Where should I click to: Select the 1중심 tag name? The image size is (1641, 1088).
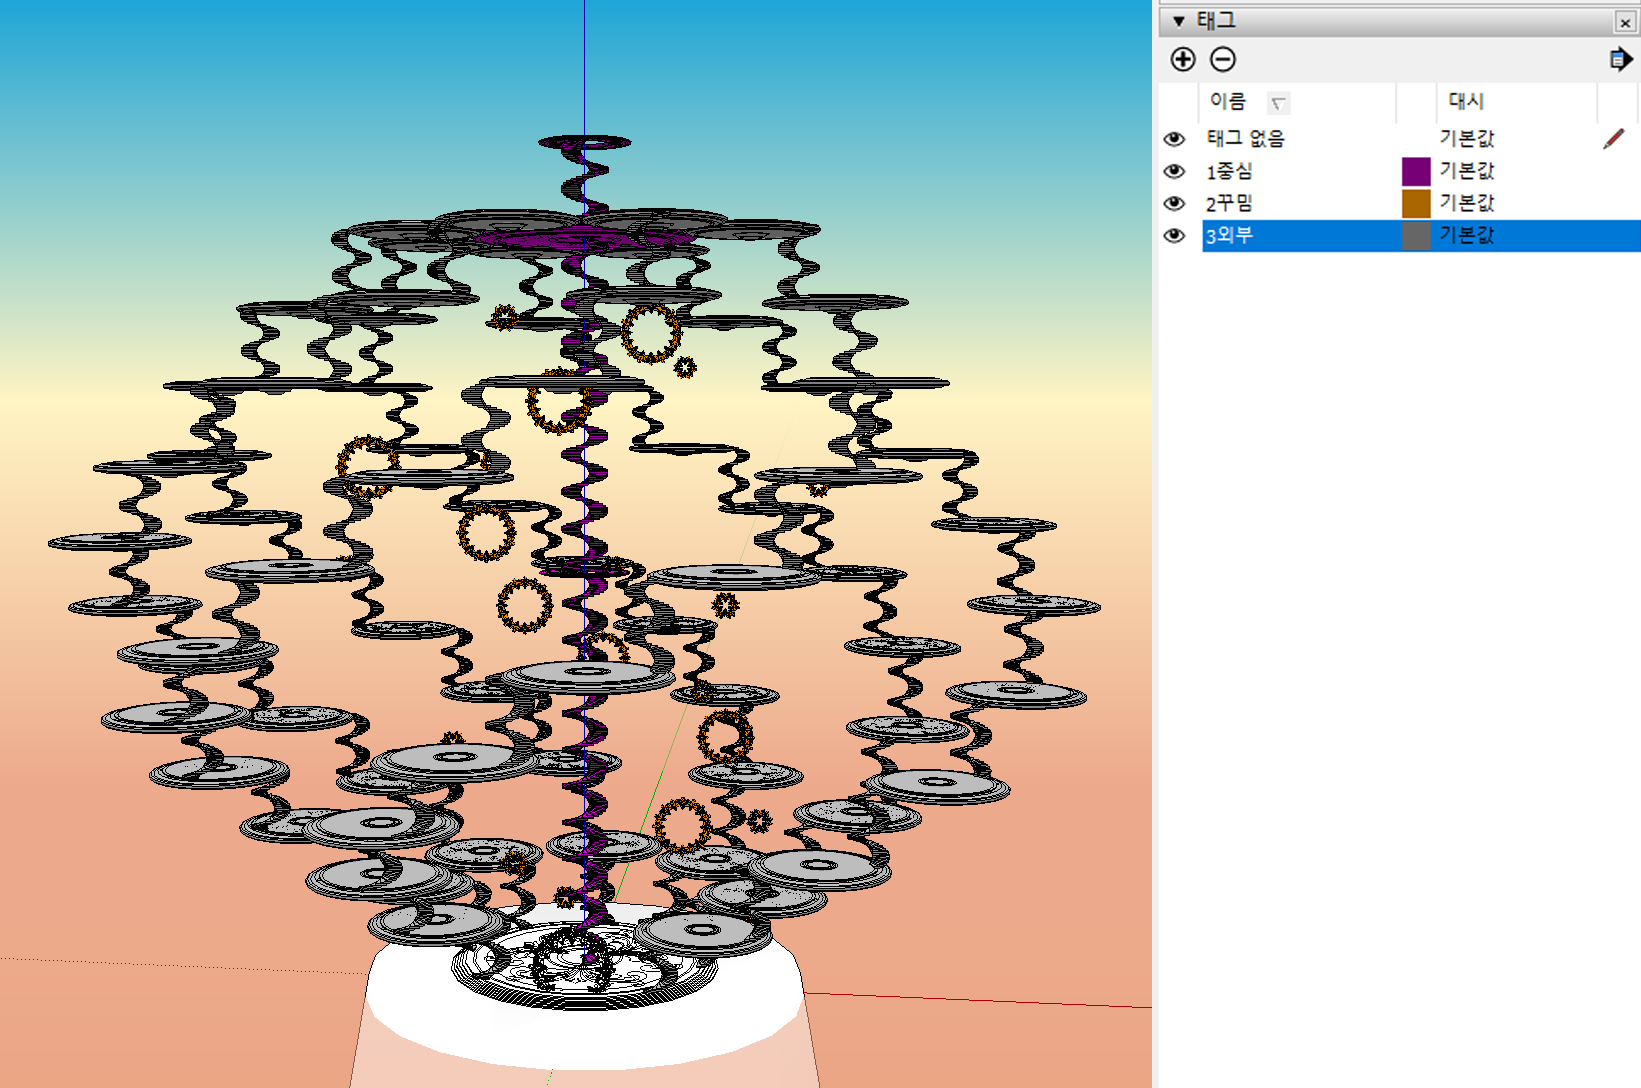coord(1229,171)
